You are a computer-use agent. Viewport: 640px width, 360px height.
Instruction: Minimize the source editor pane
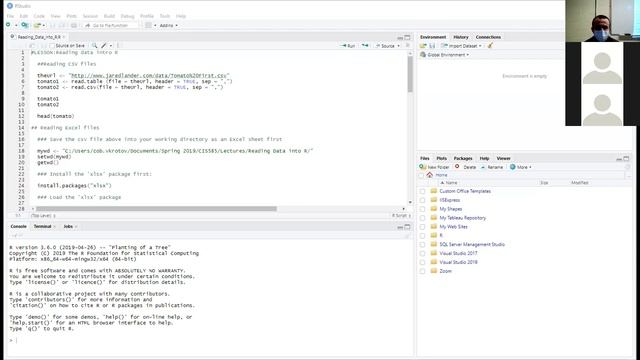click(x=400, y=38)
